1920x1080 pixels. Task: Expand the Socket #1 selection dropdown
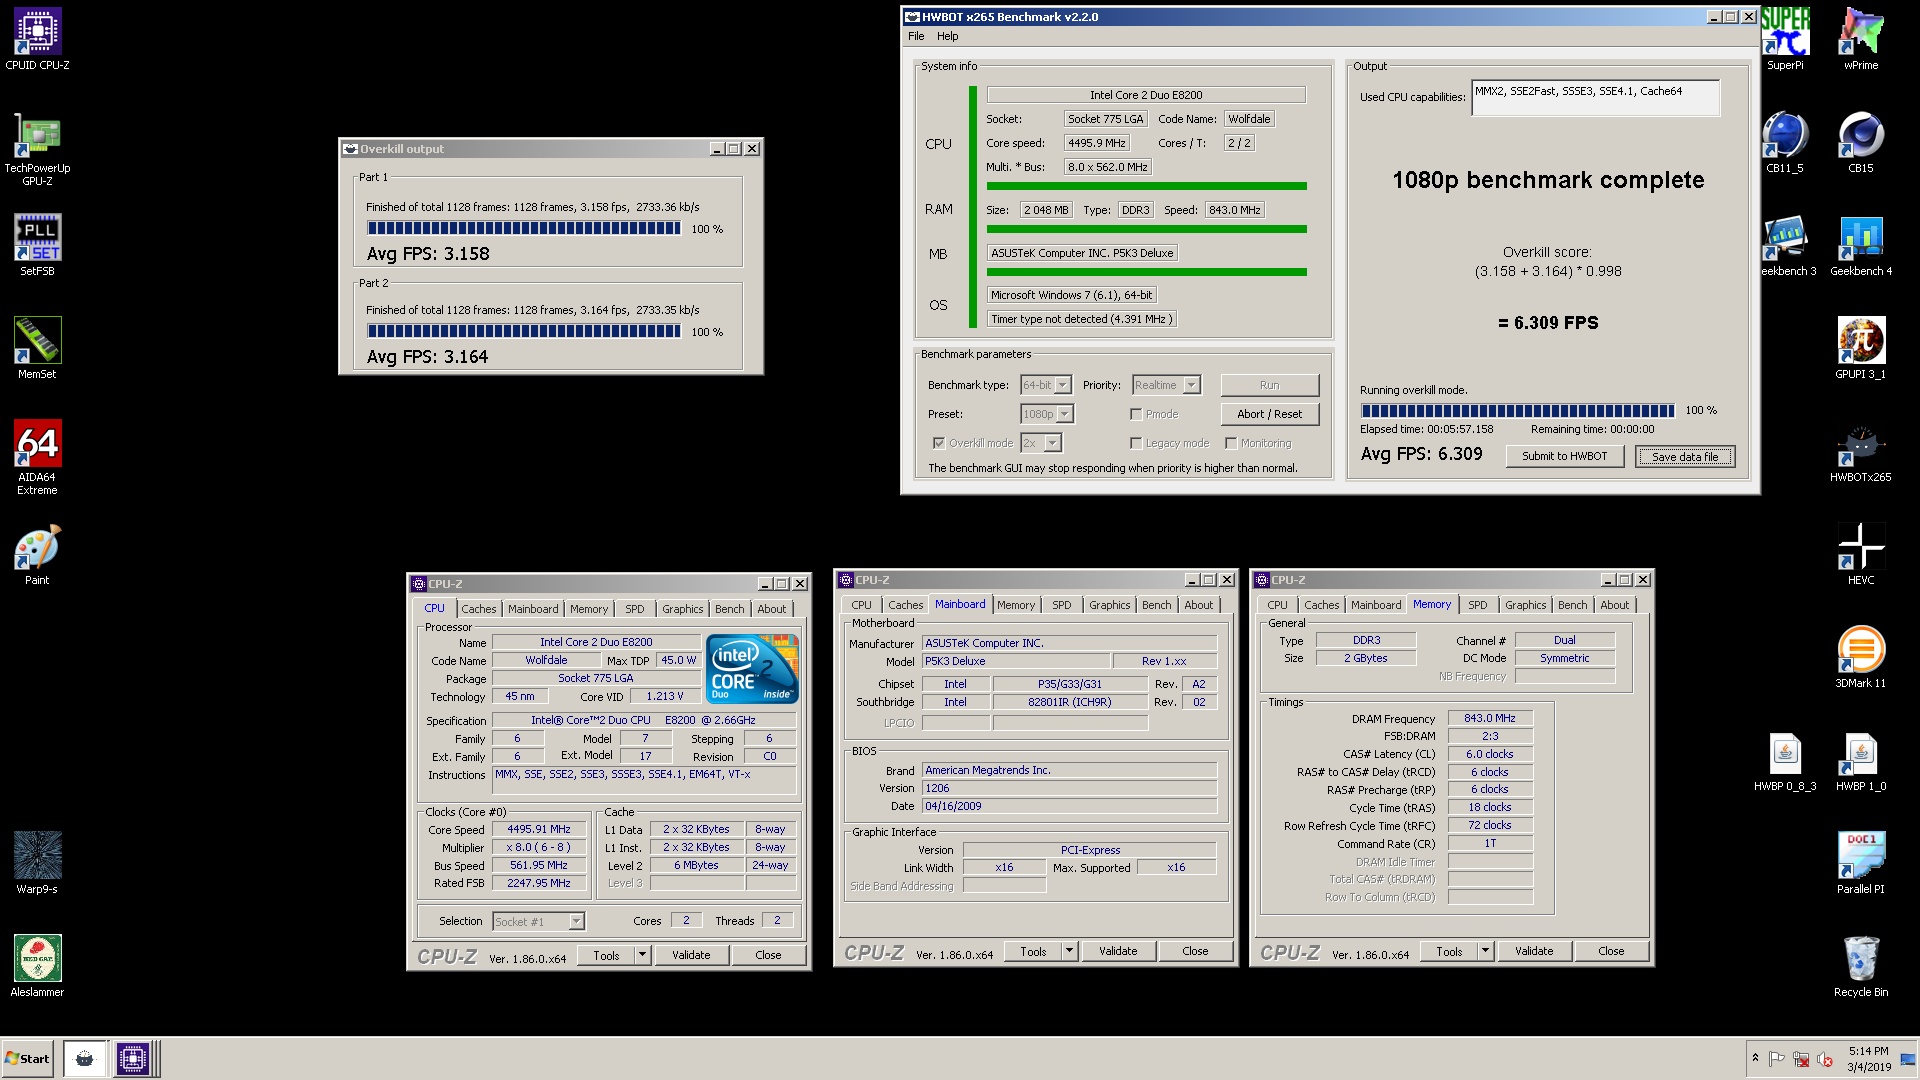[x=576, y=922]
